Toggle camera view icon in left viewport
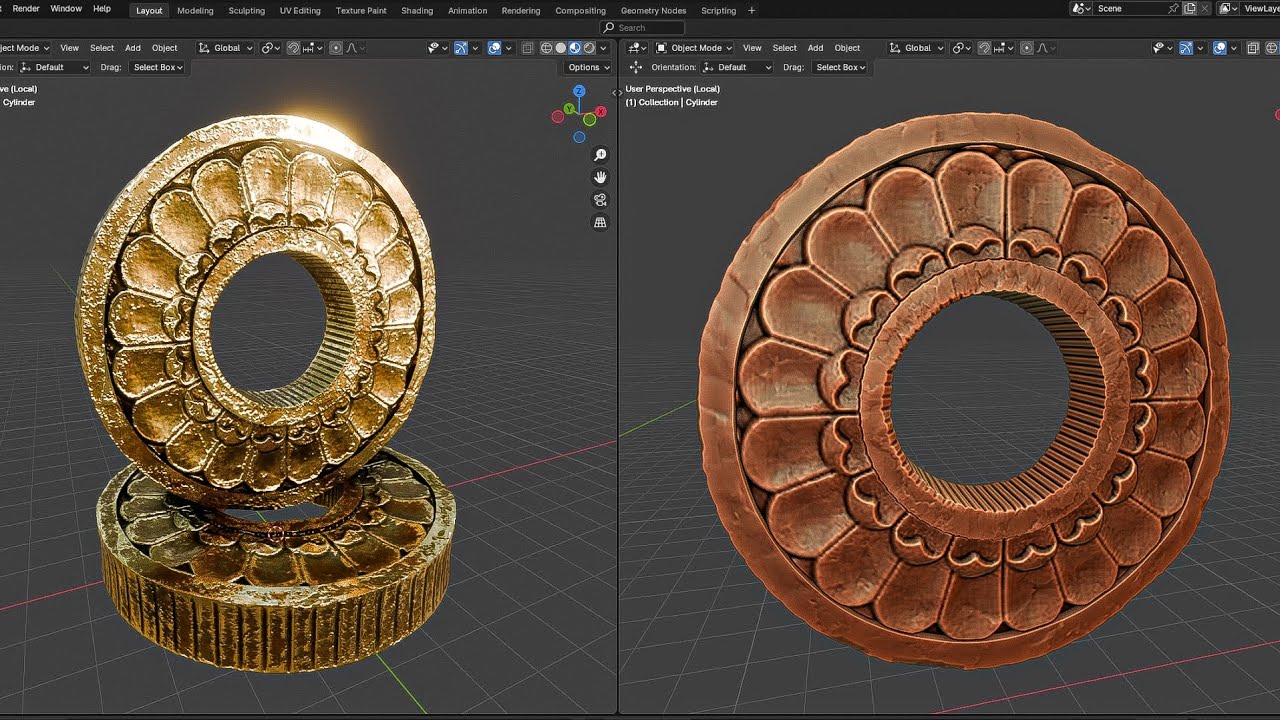The height and width of the screenshot is (720, 1280). click(600, 200)
